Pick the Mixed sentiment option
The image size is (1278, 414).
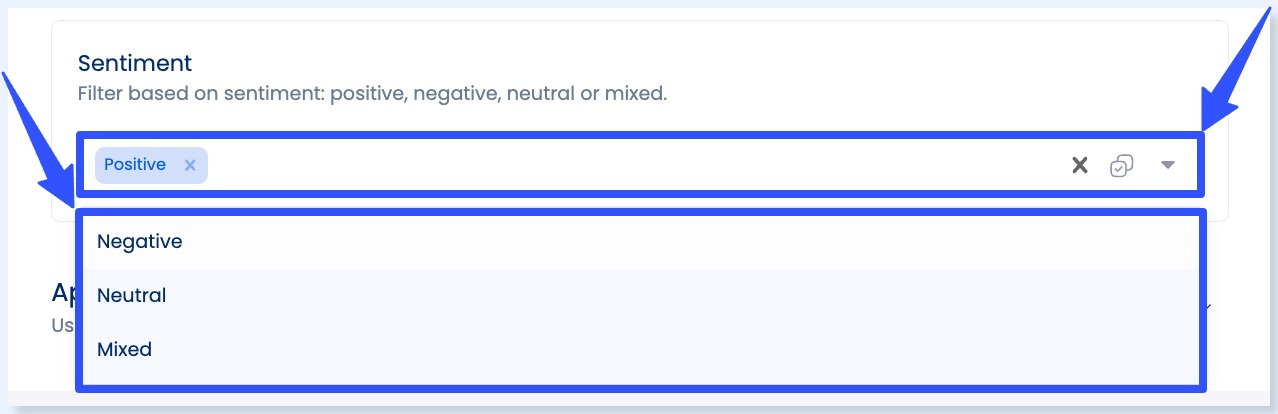coord(125,350)
